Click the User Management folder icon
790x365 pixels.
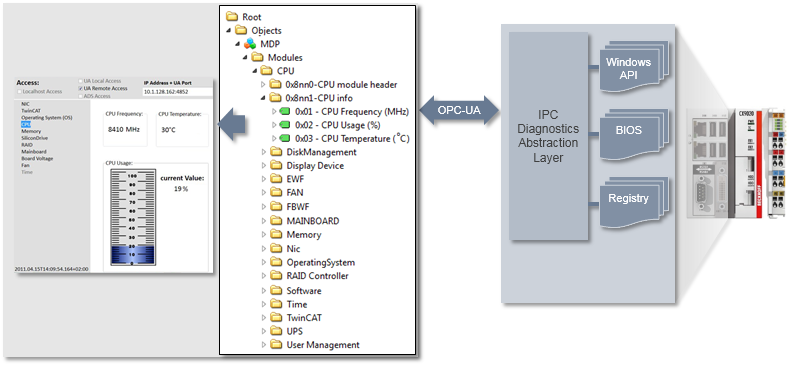pyautogui.click(x=276, y=344)
